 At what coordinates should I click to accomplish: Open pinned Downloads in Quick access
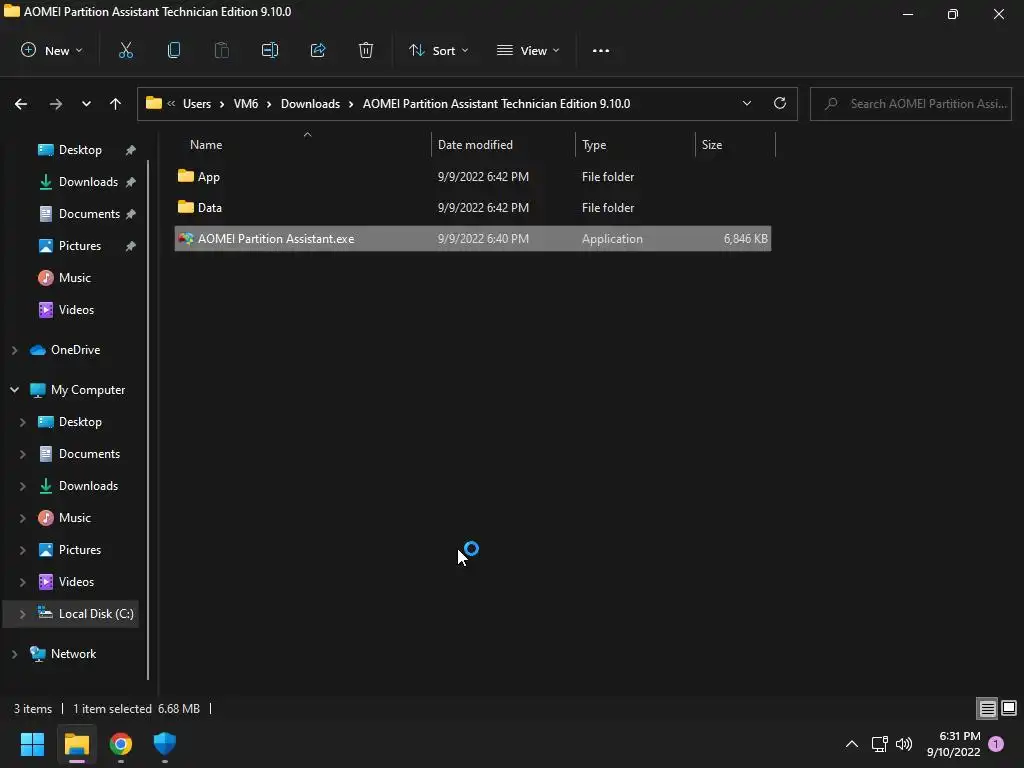[88, 182]
